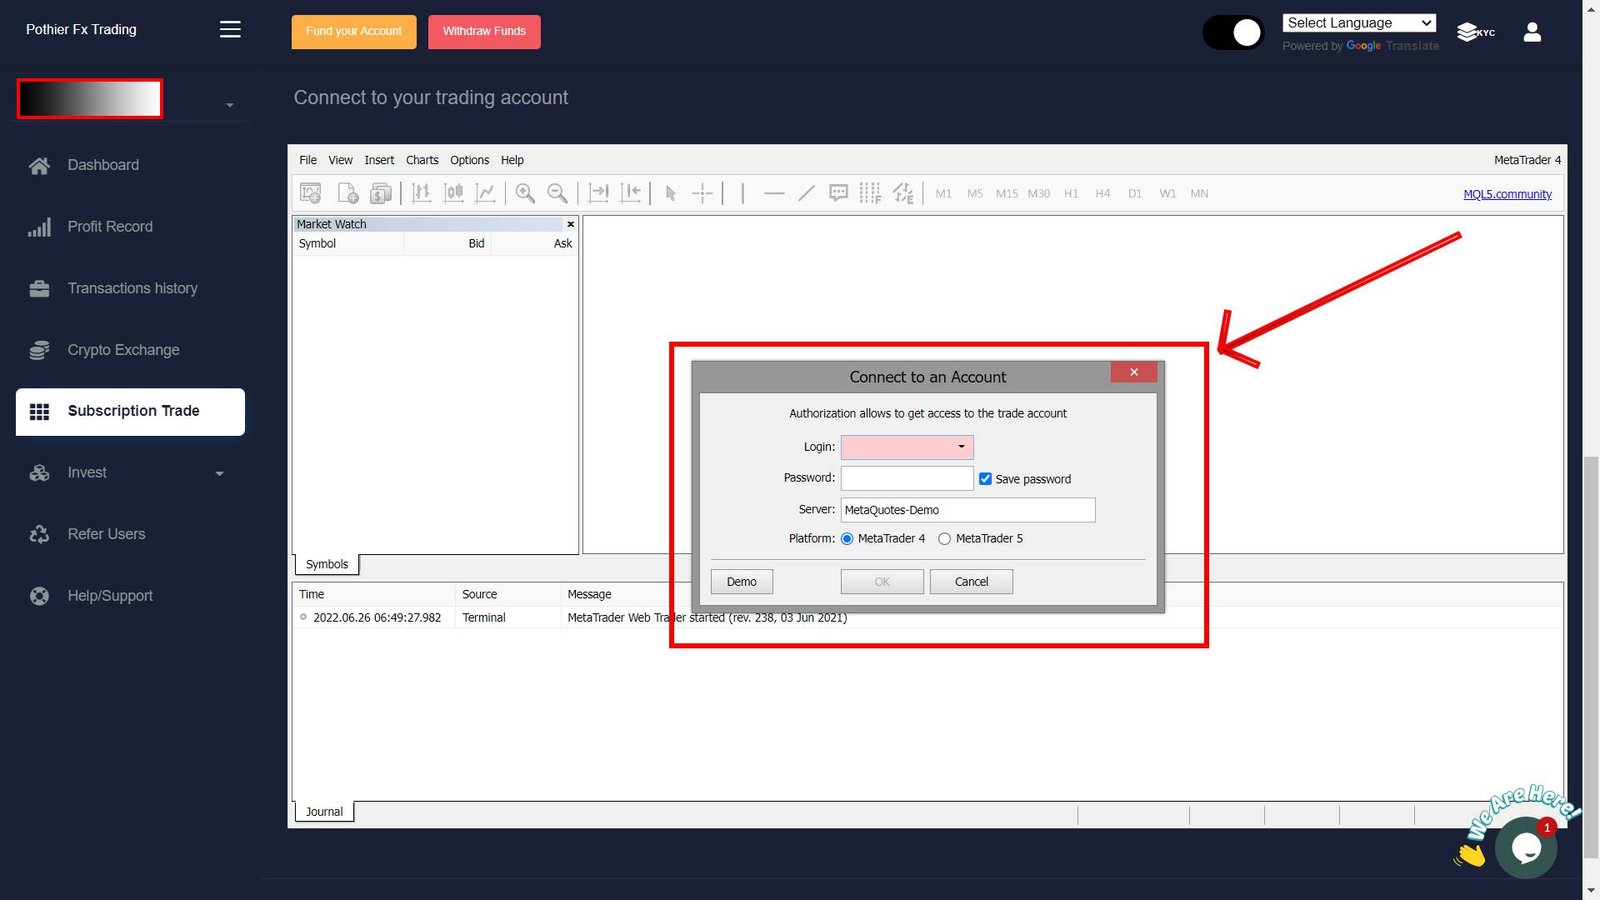Open the Select Language dropdown
Image resolution: width=1600 pixels, height=900 pixels.
tap(1359, 23)
